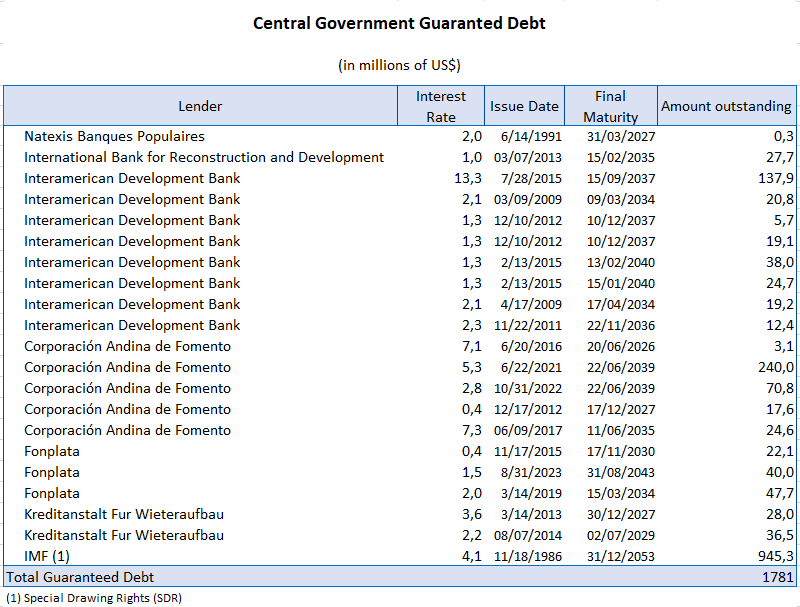
Task: Click Kreditanstalt Fur Wieteraufbau in the 36,5 row
Action: coord(124,535)
